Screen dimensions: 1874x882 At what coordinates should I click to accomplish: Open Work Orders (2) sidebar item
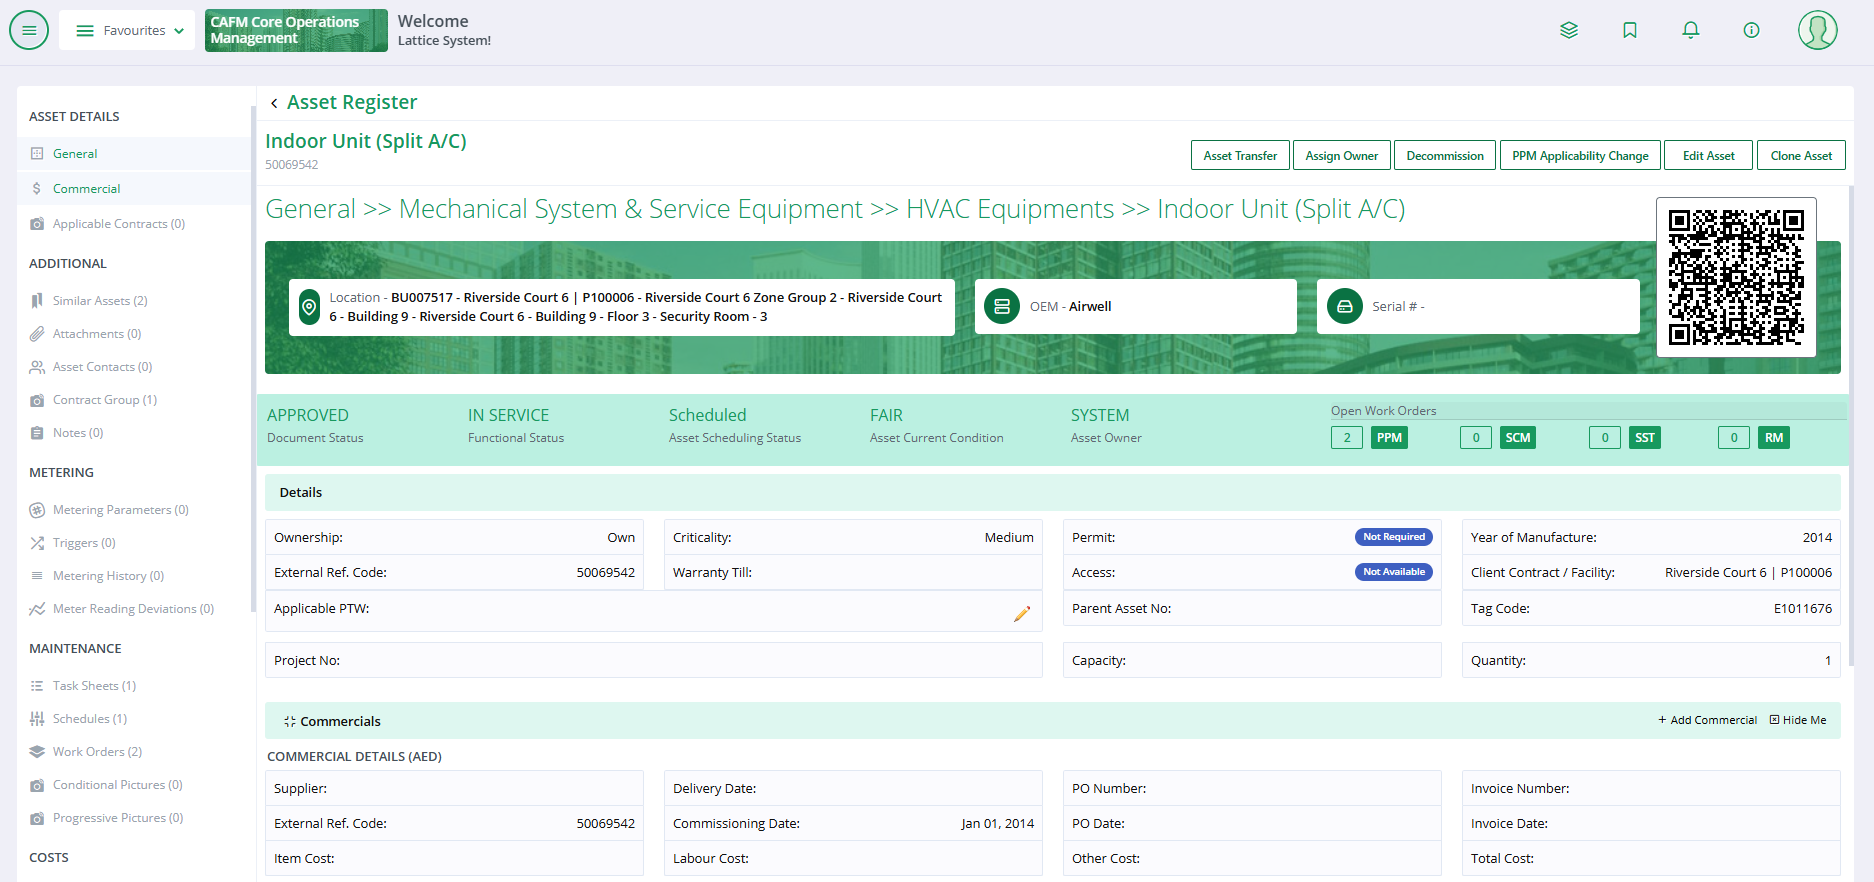[97, 752]
